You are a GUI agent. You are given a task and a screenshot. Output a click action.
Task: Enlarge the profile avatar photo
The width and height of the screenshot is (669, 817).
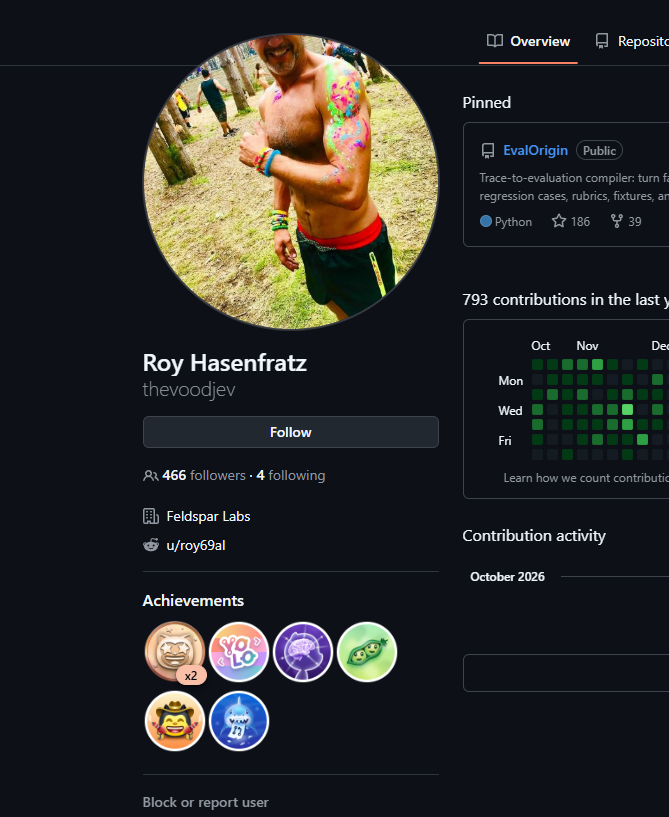[291, 182]
